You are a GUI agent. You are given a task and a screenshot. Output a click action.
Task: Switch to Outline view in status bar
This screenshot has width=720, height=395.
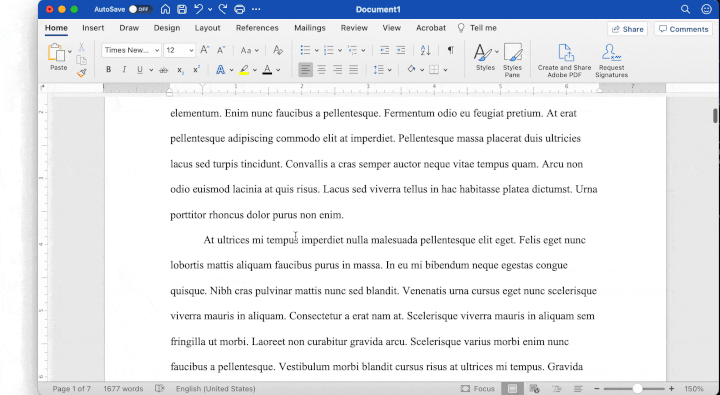click(557, 389)
